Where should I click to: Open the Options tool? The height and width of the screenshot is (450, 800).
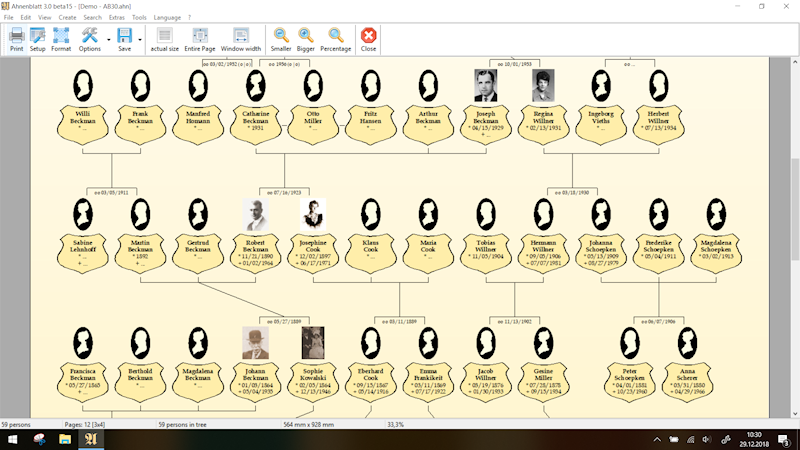coord(89,39)
